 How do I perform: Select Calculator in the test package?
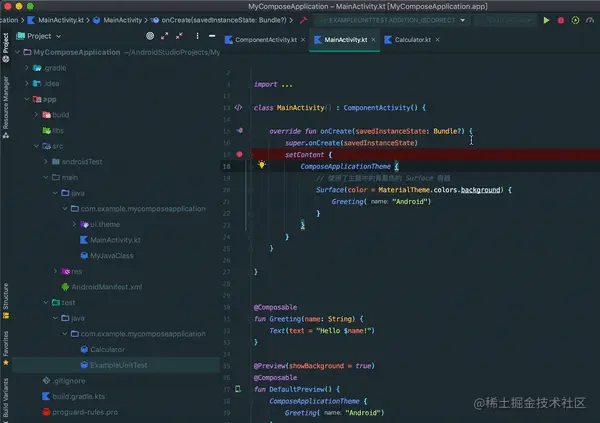(103, 350)
